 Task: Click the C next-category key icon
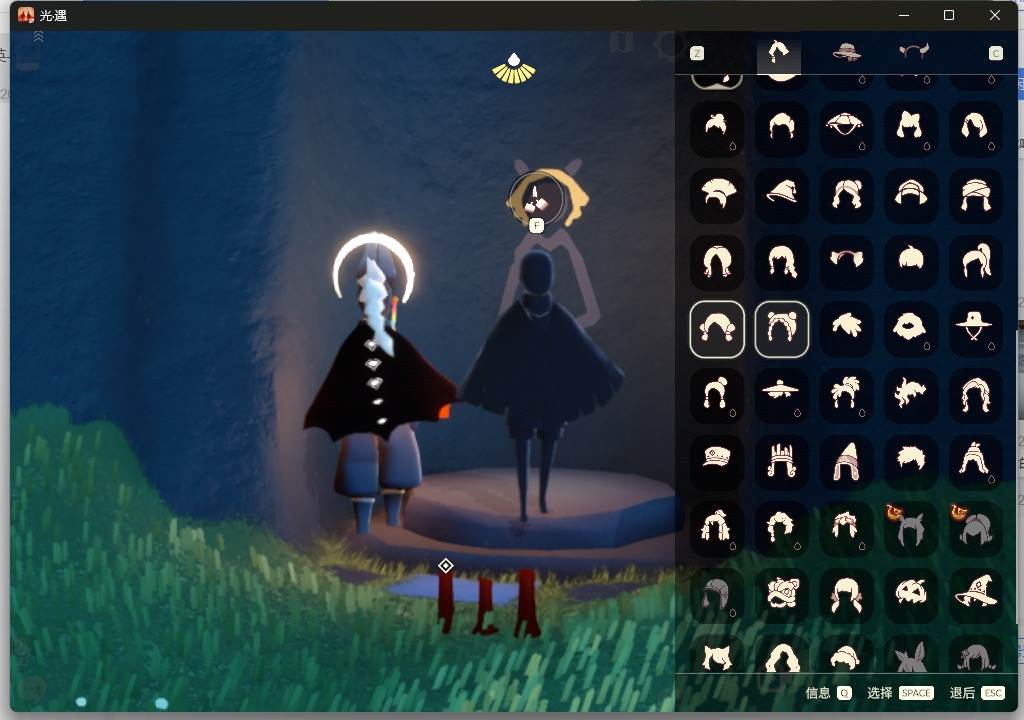click(995, 54)
